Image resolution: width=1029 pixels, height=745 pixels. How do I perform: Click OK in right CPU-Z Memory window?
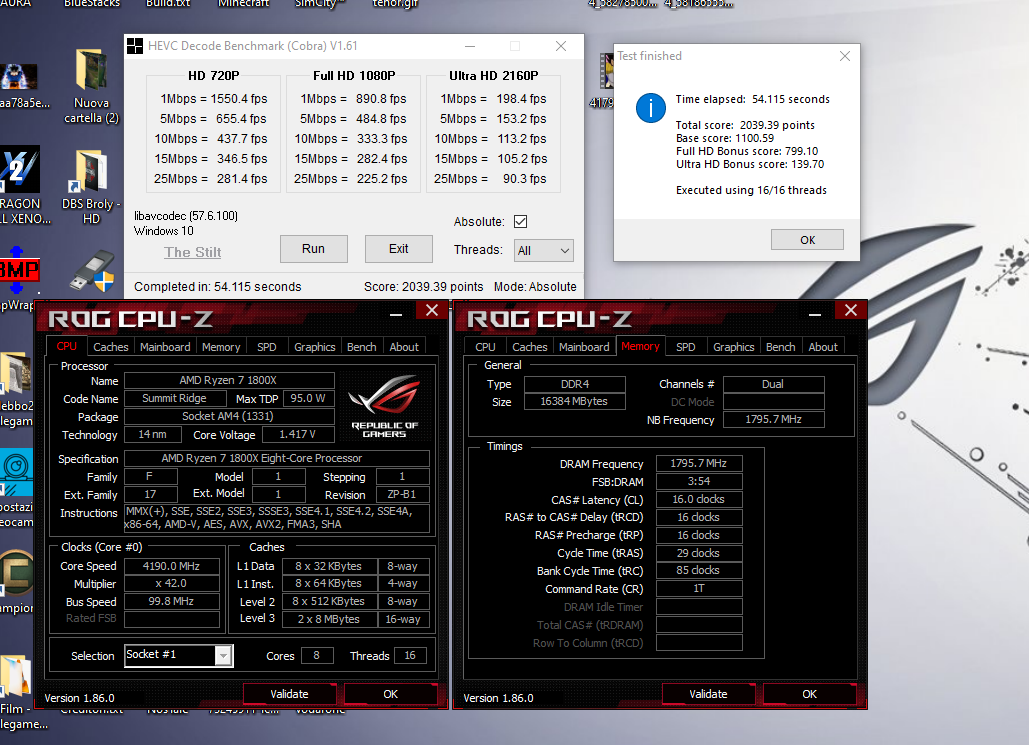coord(809,694)
